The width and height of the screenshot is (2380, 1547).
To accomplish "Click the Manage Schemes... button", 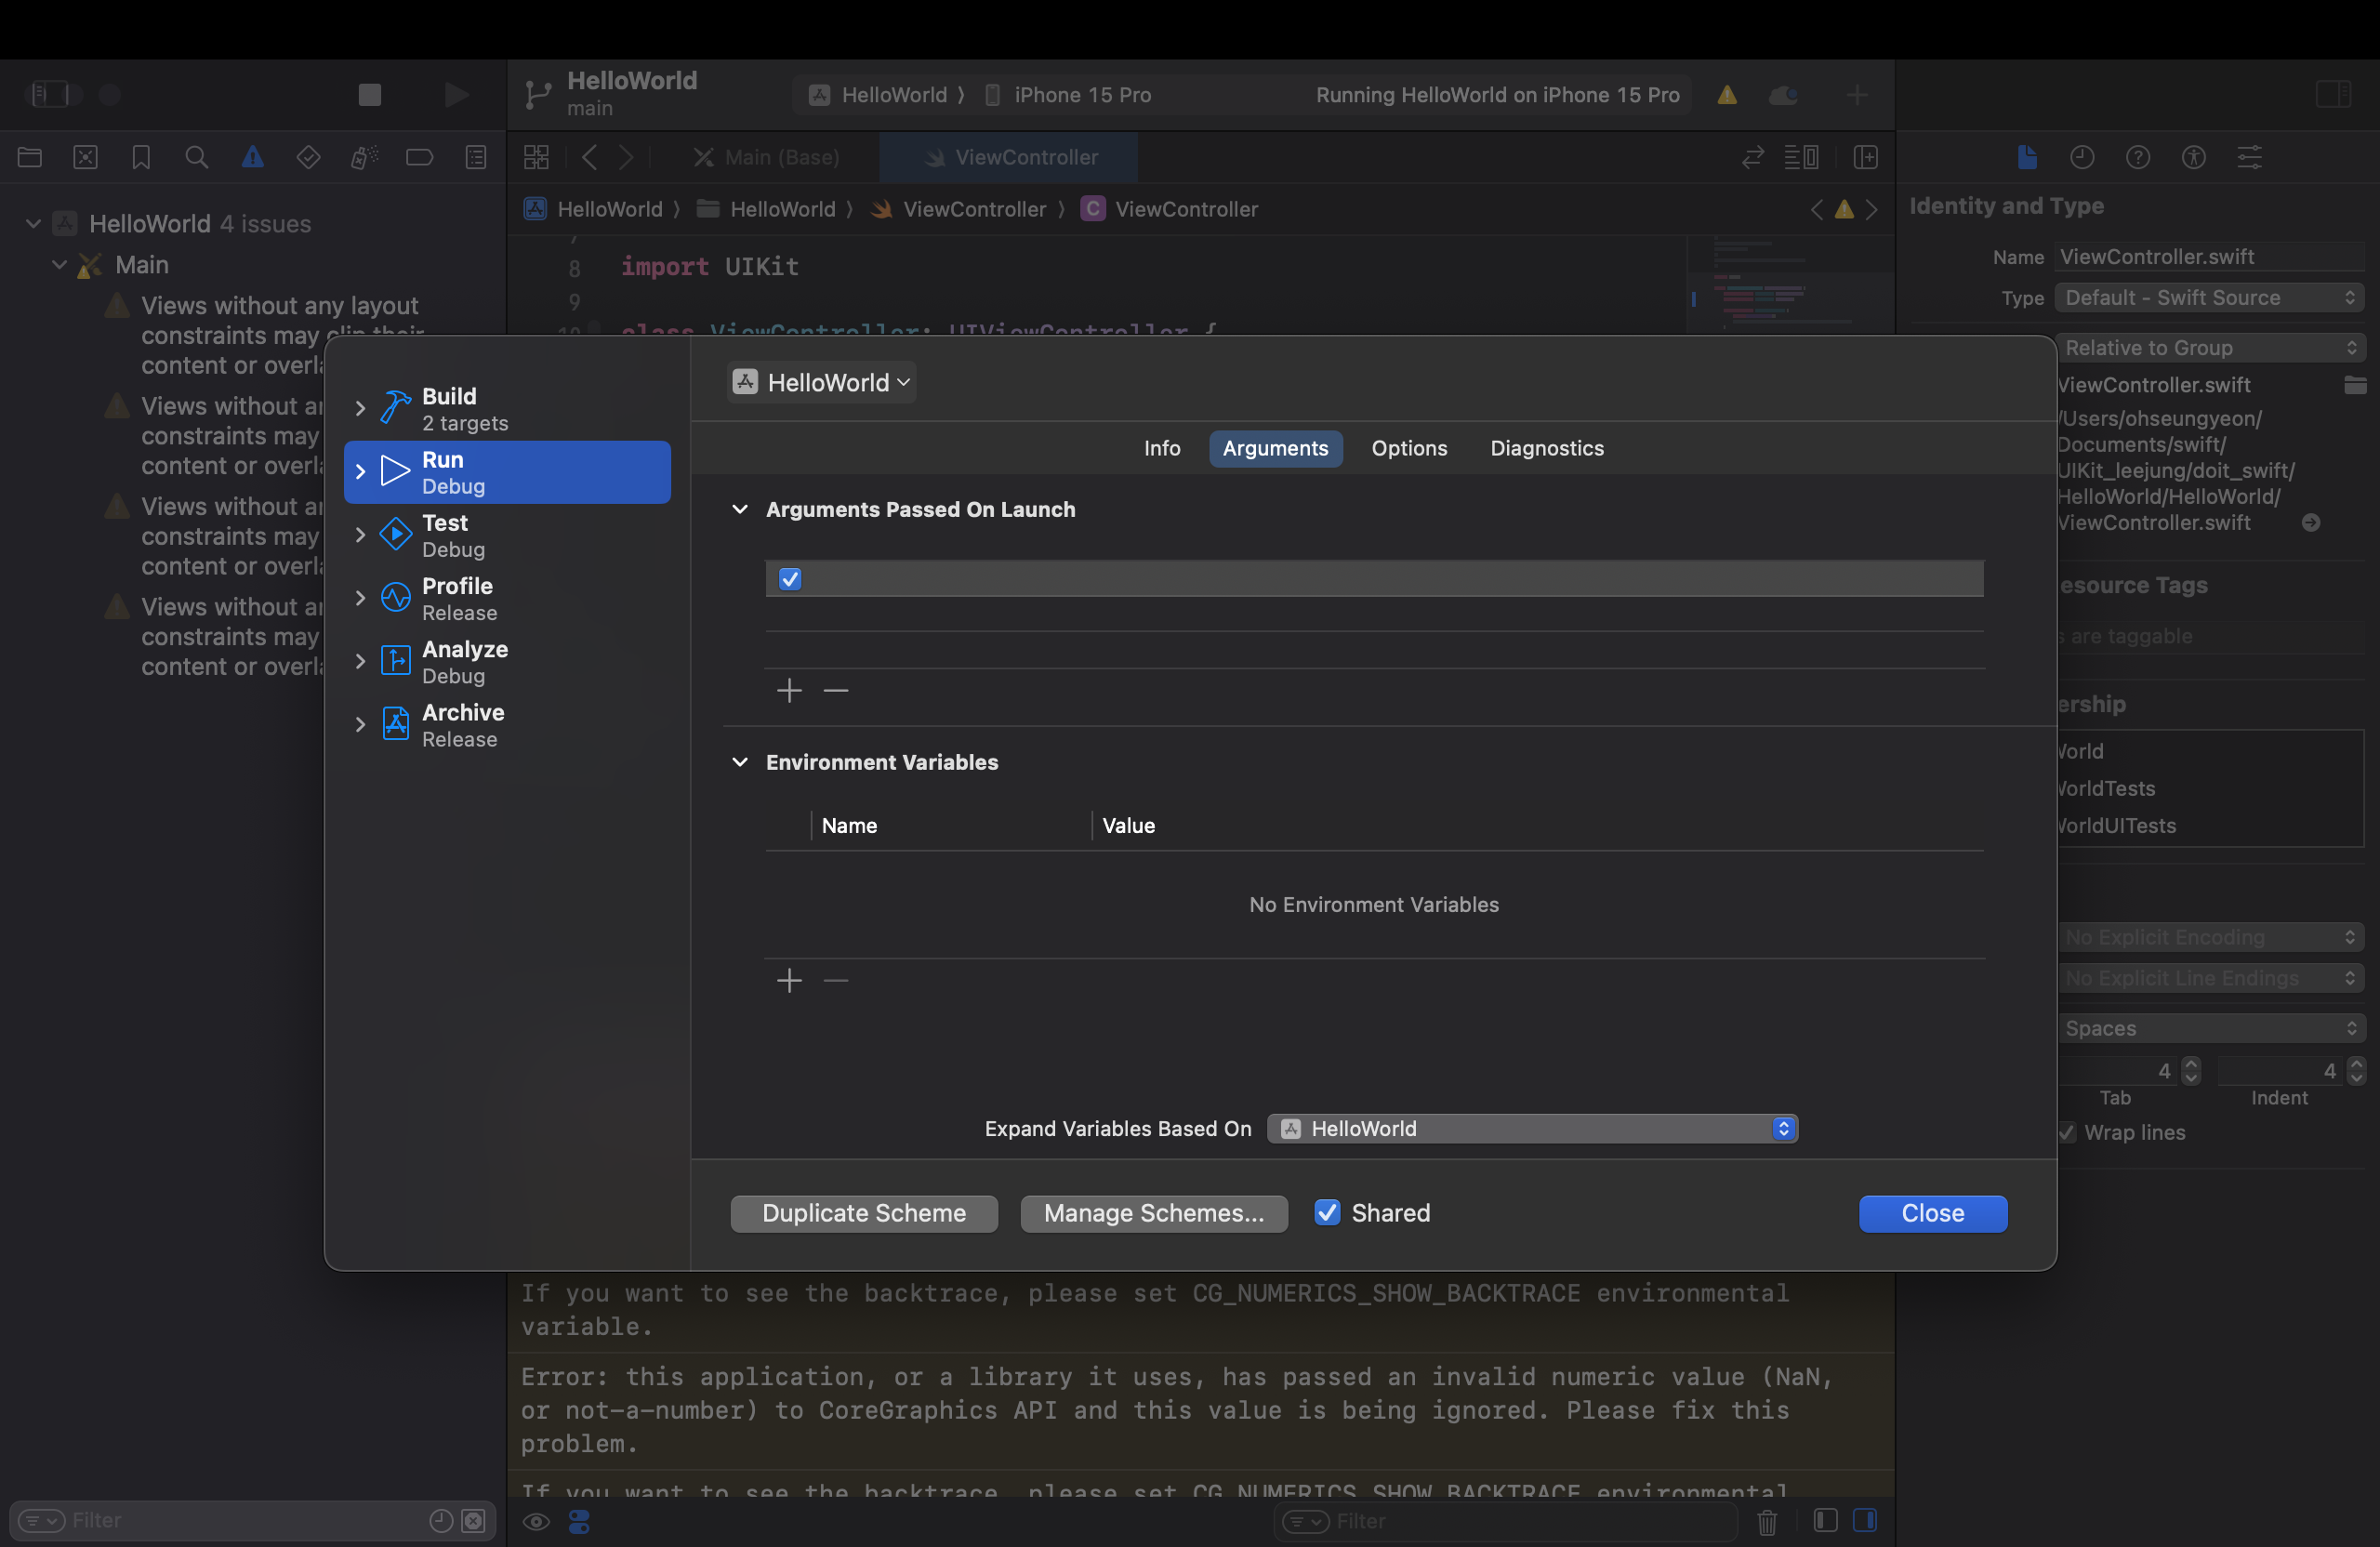I will pyautogui.click(x=1154, y=1213).
